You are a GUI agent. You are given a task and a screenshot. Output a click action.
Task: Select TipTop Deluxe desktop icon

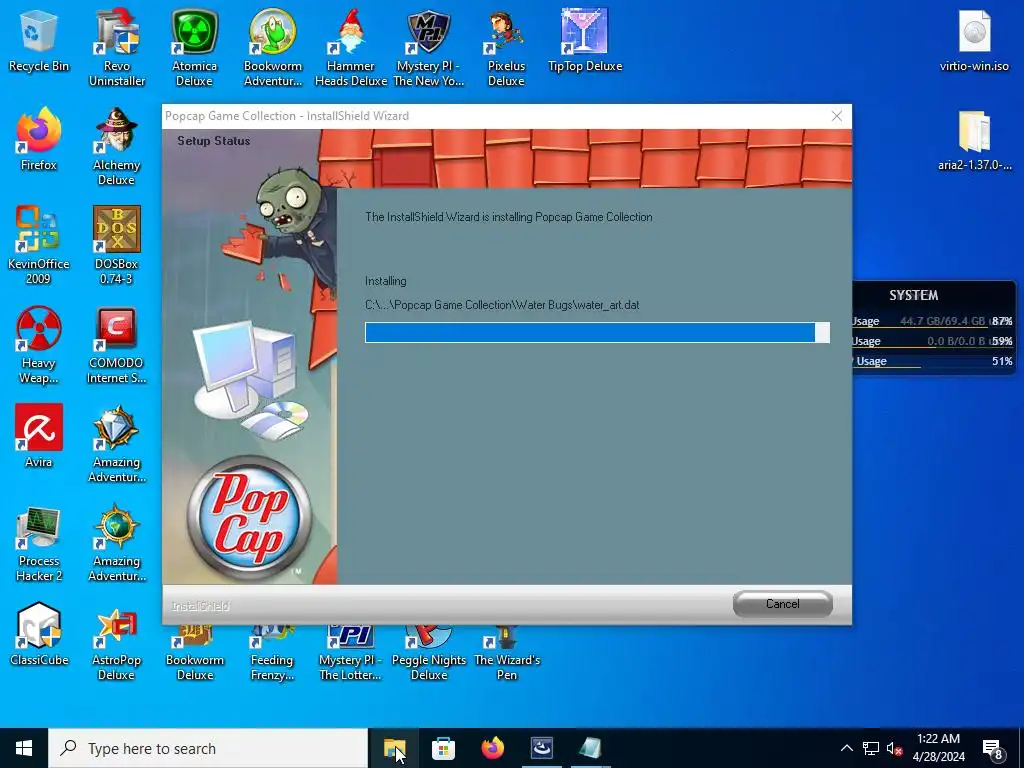[x=584, y=40]
